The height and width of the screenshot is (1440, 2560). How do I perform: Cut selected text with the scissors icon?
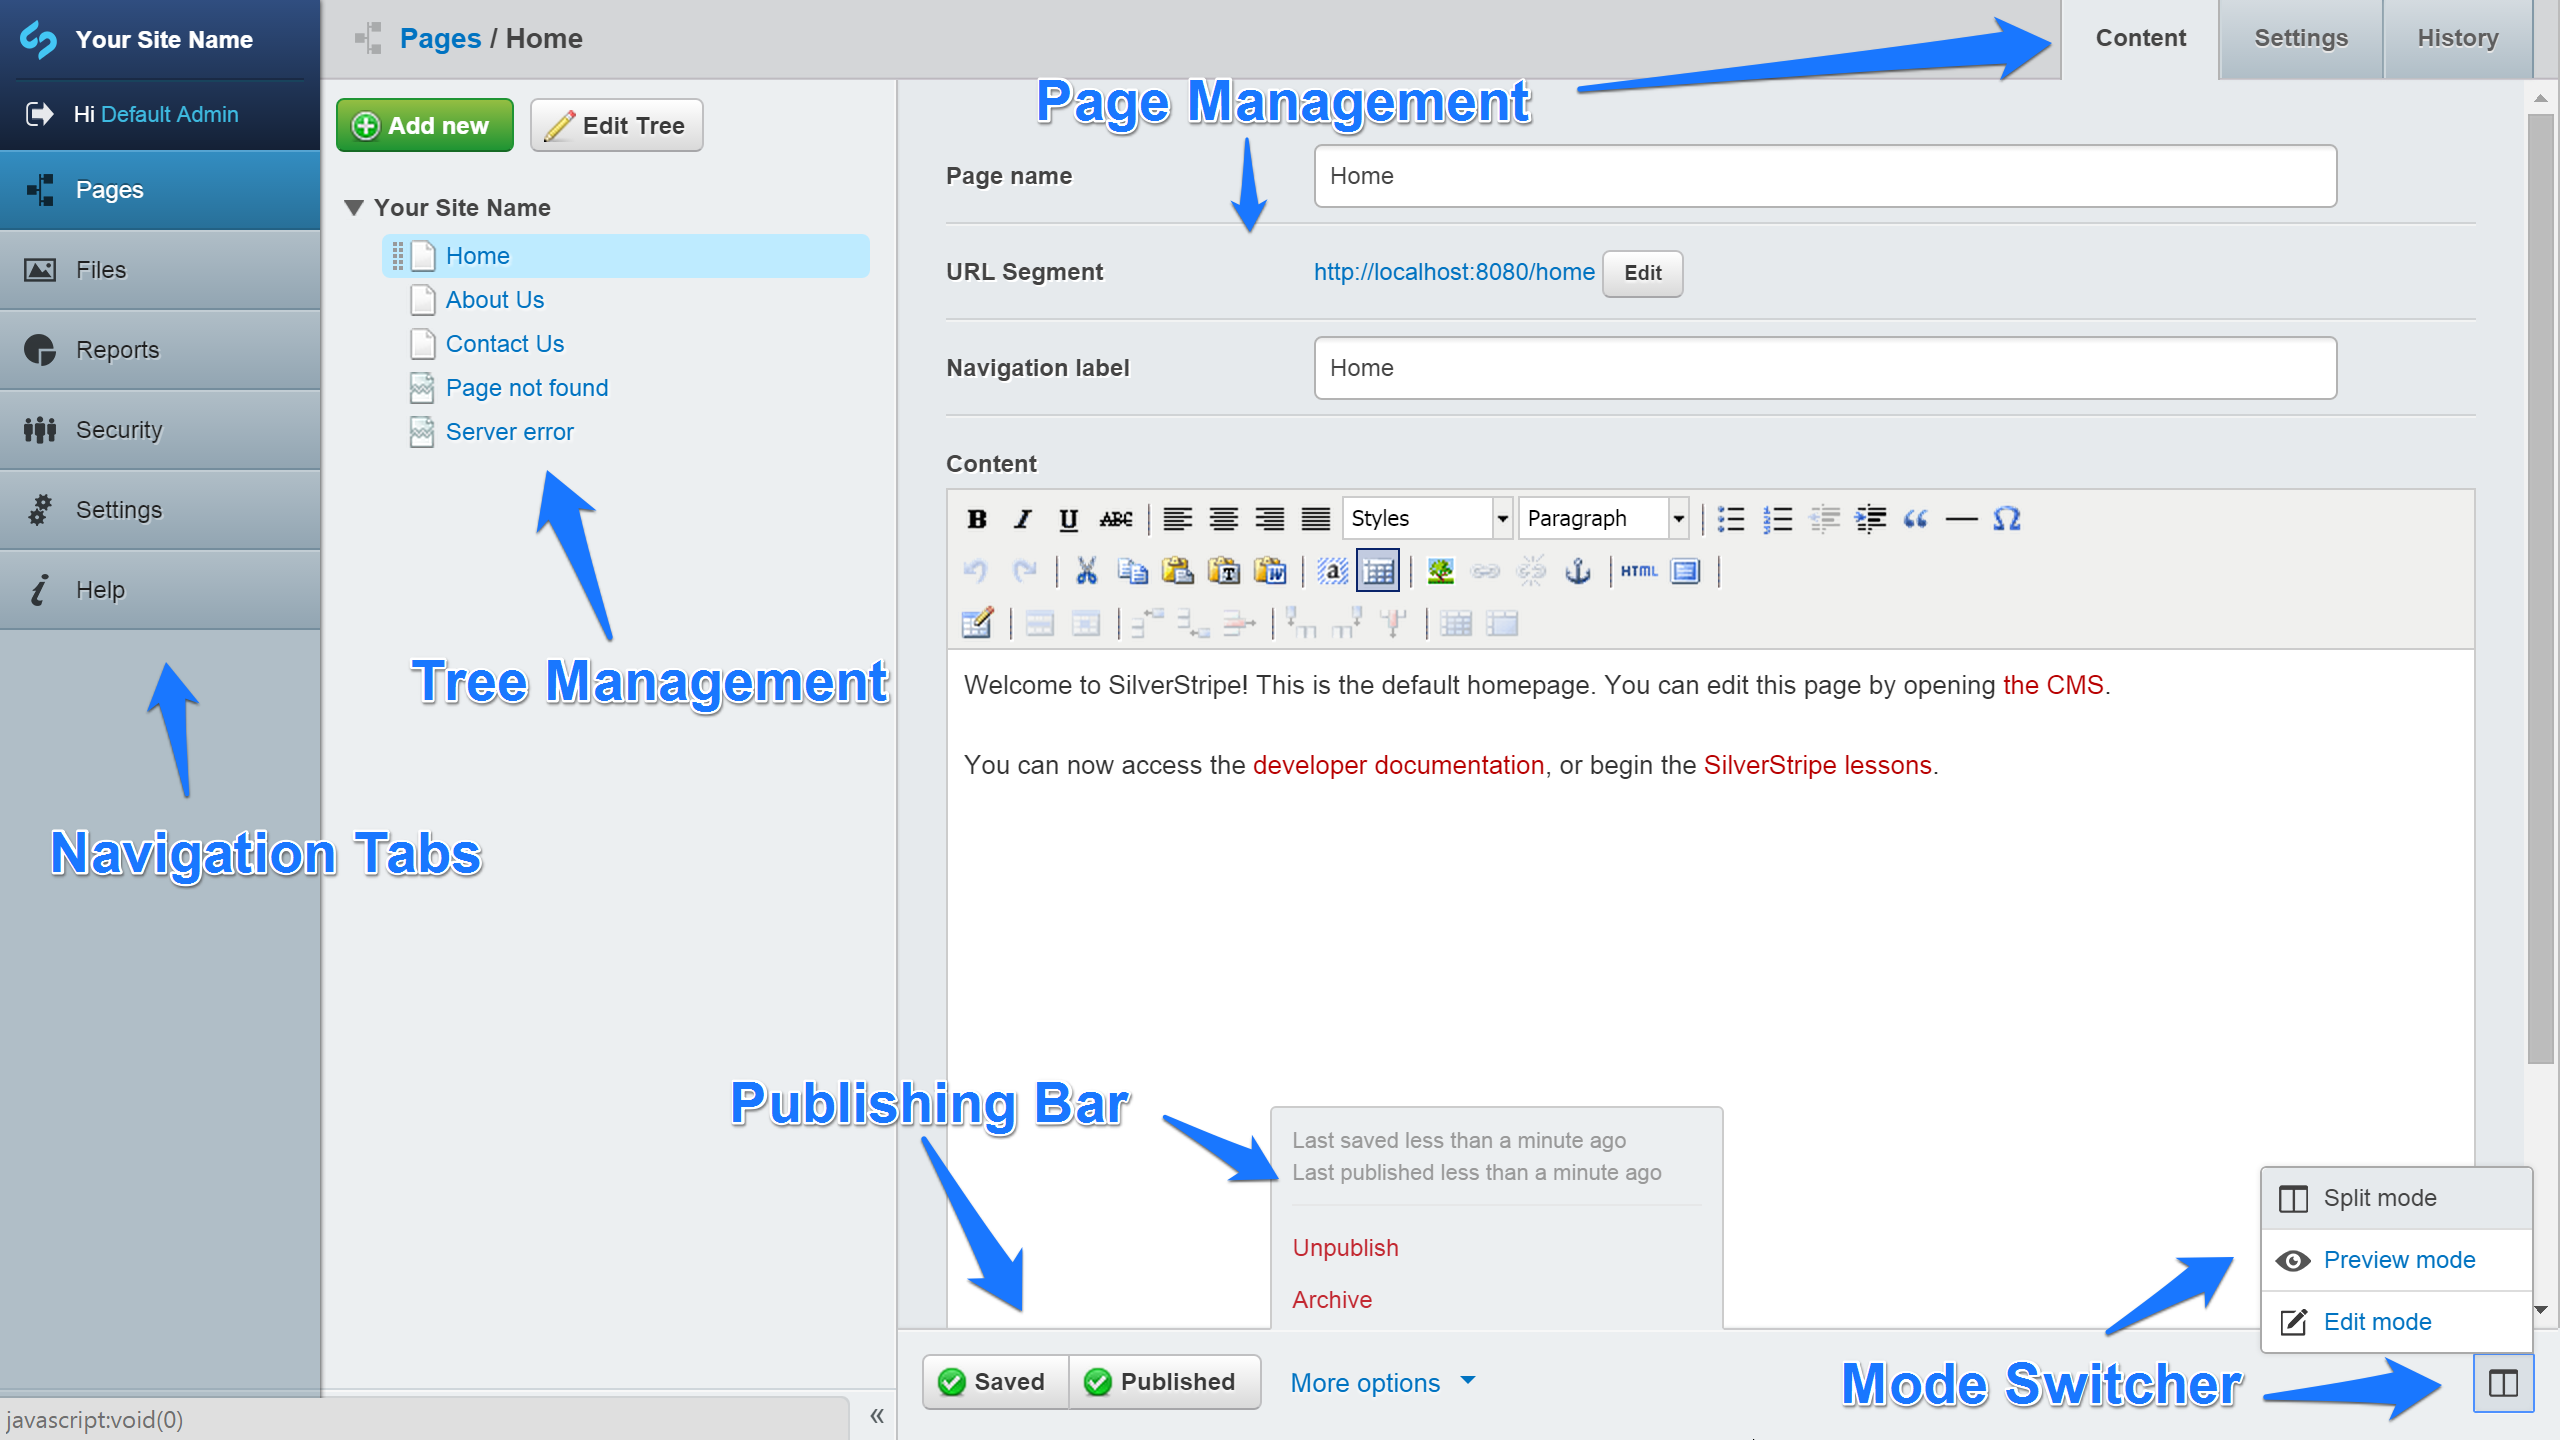[x=1087, y=570]
